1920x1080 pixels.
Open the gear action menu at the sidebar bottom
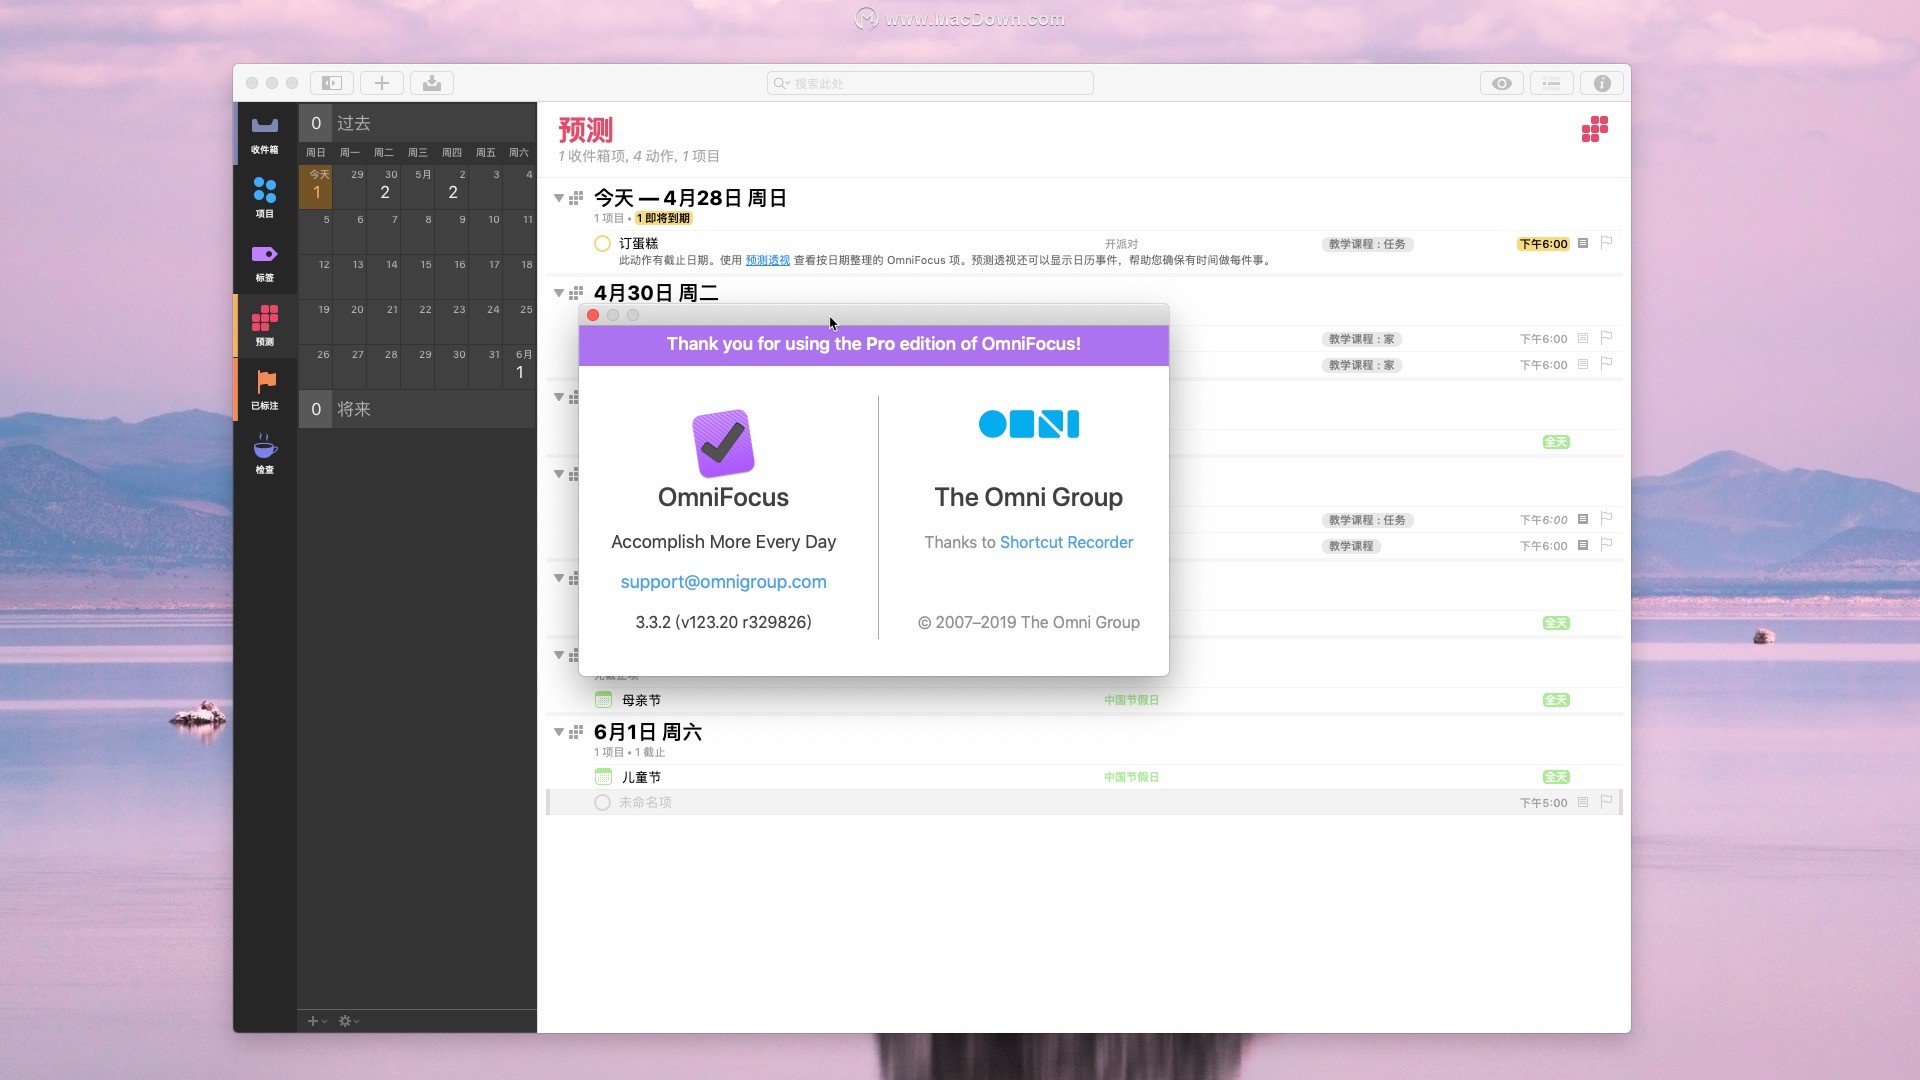(x=348, y=1021)
